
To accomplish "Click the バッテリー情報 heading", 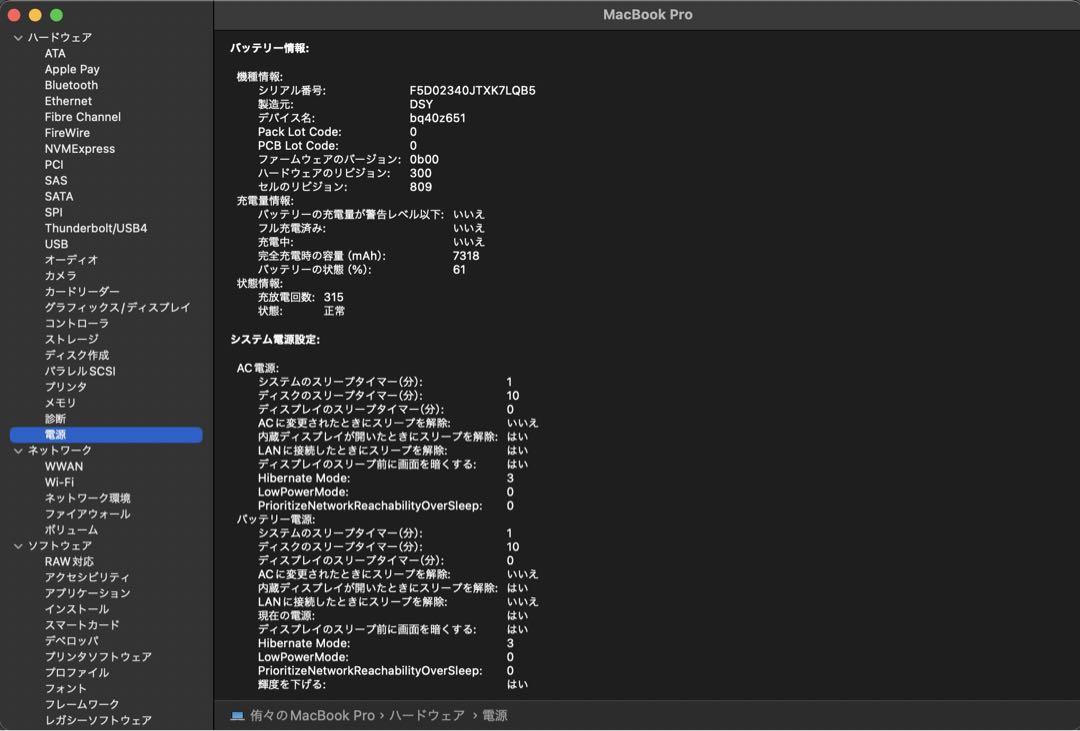I will point(269,48).
